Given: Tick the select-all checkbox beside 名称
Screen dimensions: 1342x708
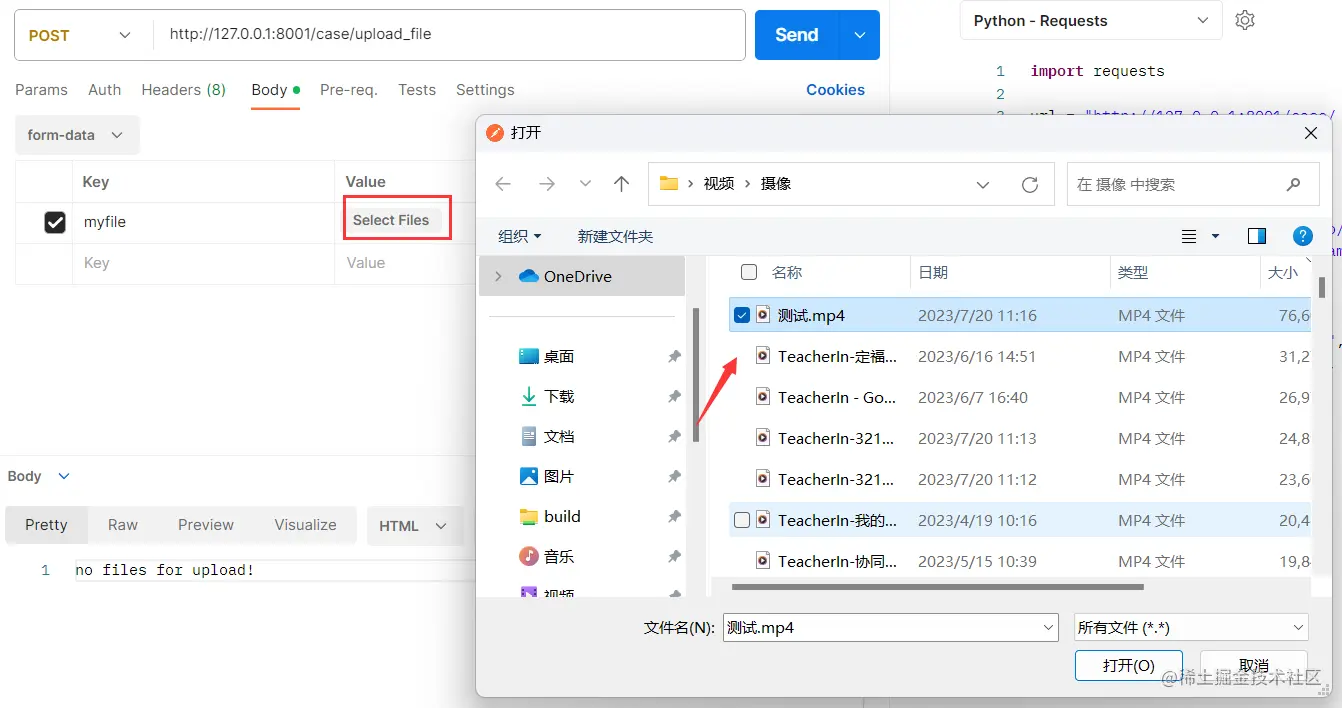Looking at the screenshot, I should point(748,271).
